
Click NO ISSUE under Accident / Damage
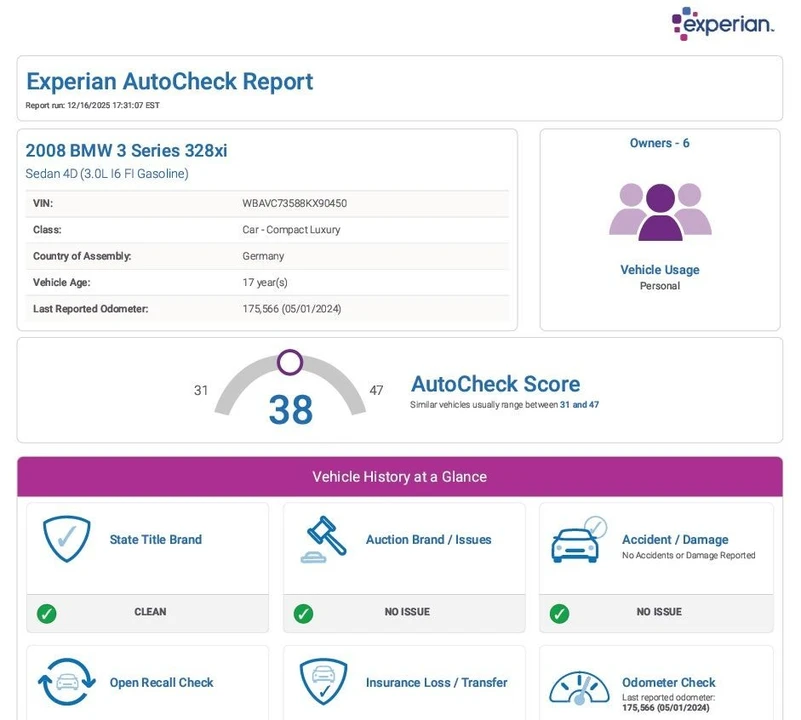point(659,612)
